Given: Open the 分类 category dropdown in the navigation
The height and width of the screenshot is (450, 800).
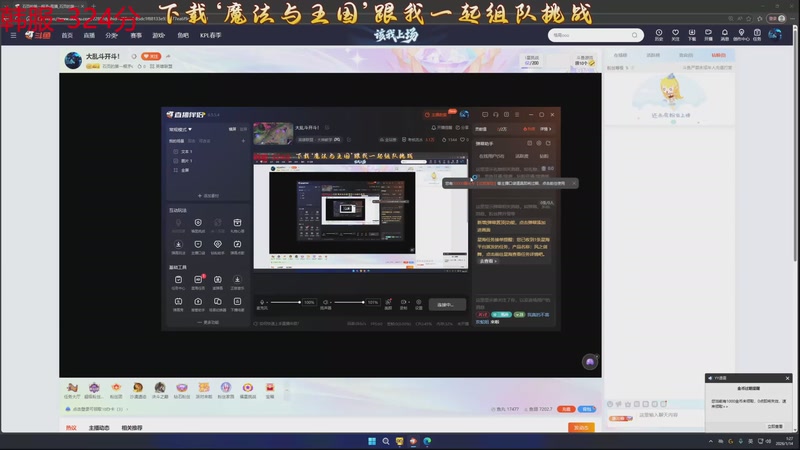Looking at the screenshot, I should coord(111,35).
